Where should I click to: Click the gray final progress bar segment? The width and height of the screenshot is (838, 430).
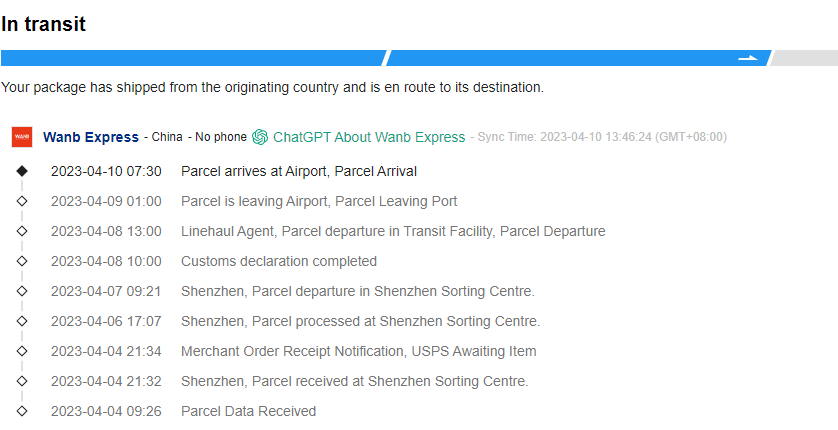point(803,58)
